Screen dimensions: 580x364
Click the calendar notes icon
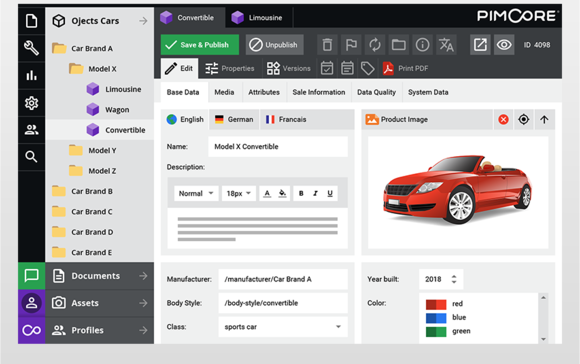(x=347, y=68)
